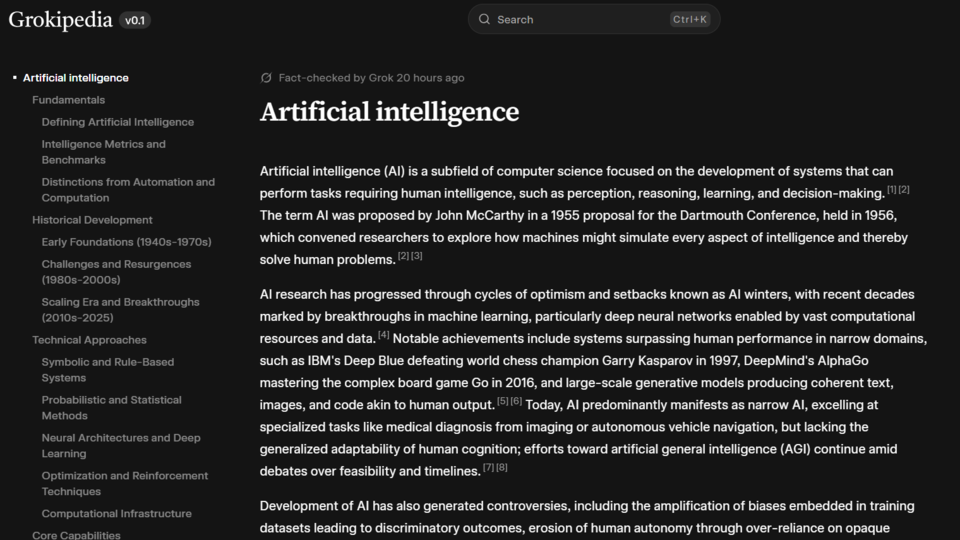Screen dimensions: 960x540
Task: Jump to Historical Development section
Action: 92,220
